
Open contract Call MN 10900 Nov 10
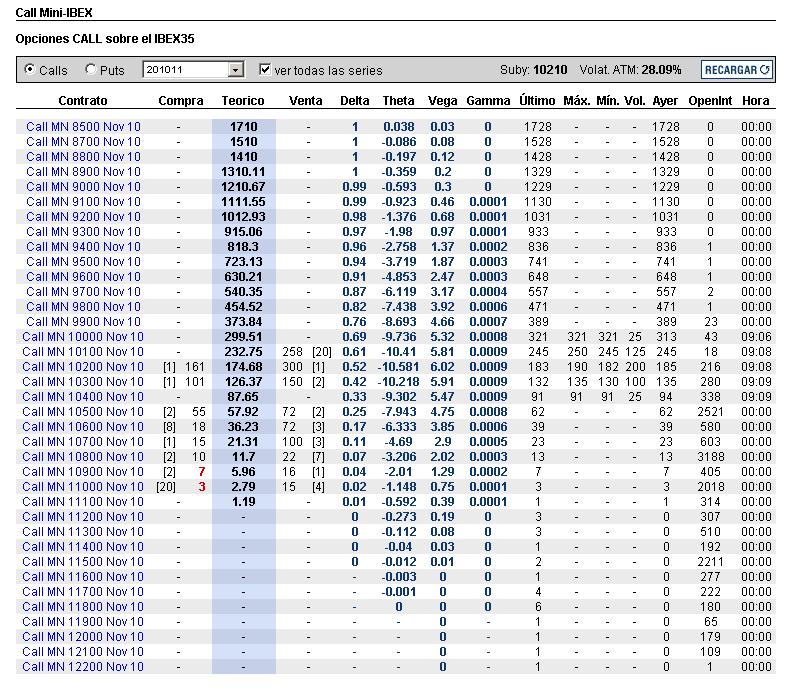pos(83,472)
